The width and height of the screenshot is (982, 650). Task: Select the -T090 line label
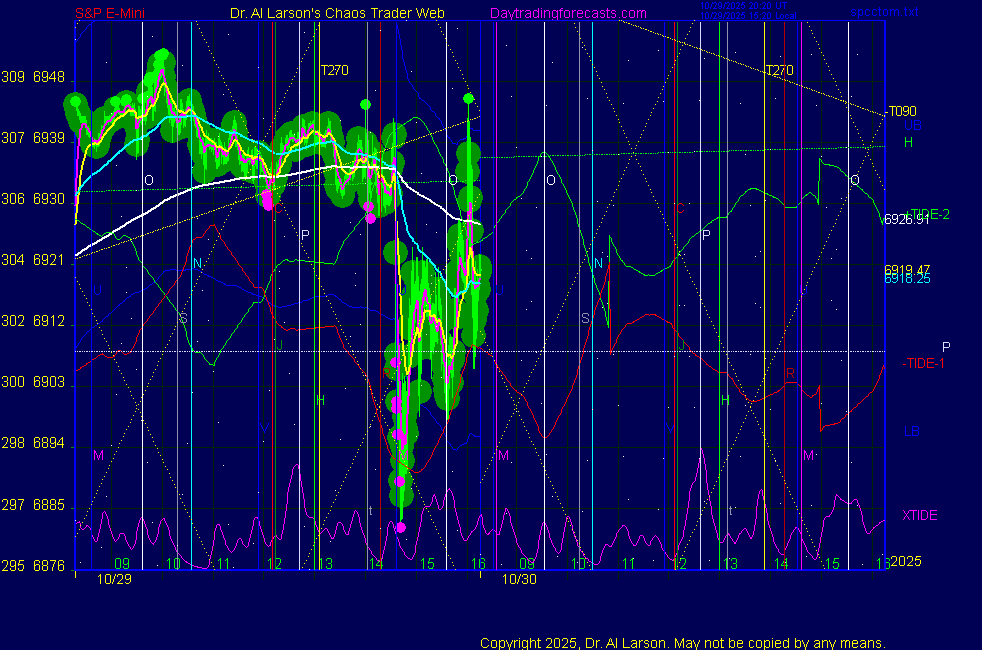pos(900,111)
